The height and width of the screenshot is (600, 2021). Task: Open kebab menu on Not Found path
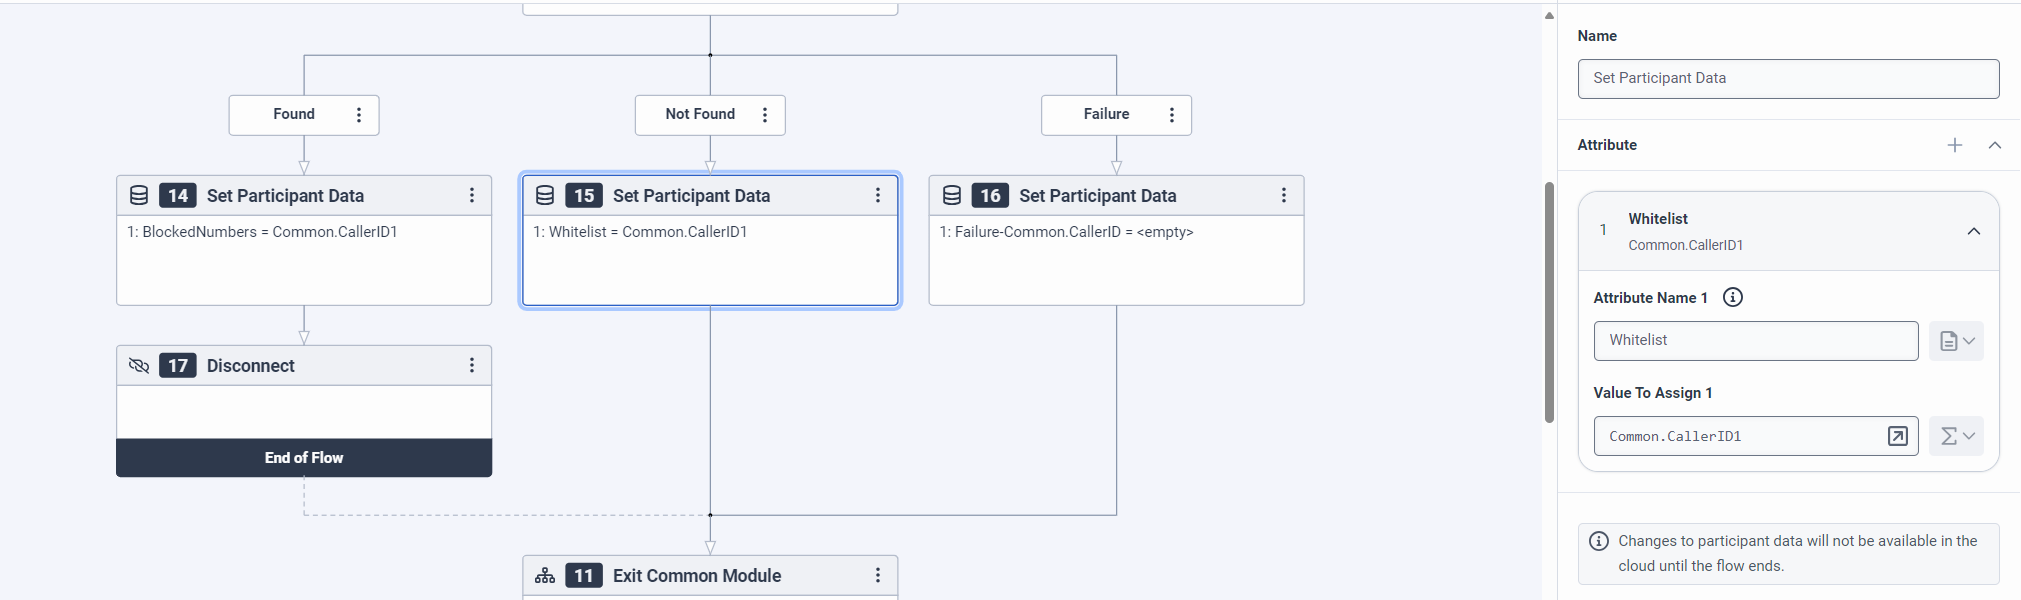point(765,115)
